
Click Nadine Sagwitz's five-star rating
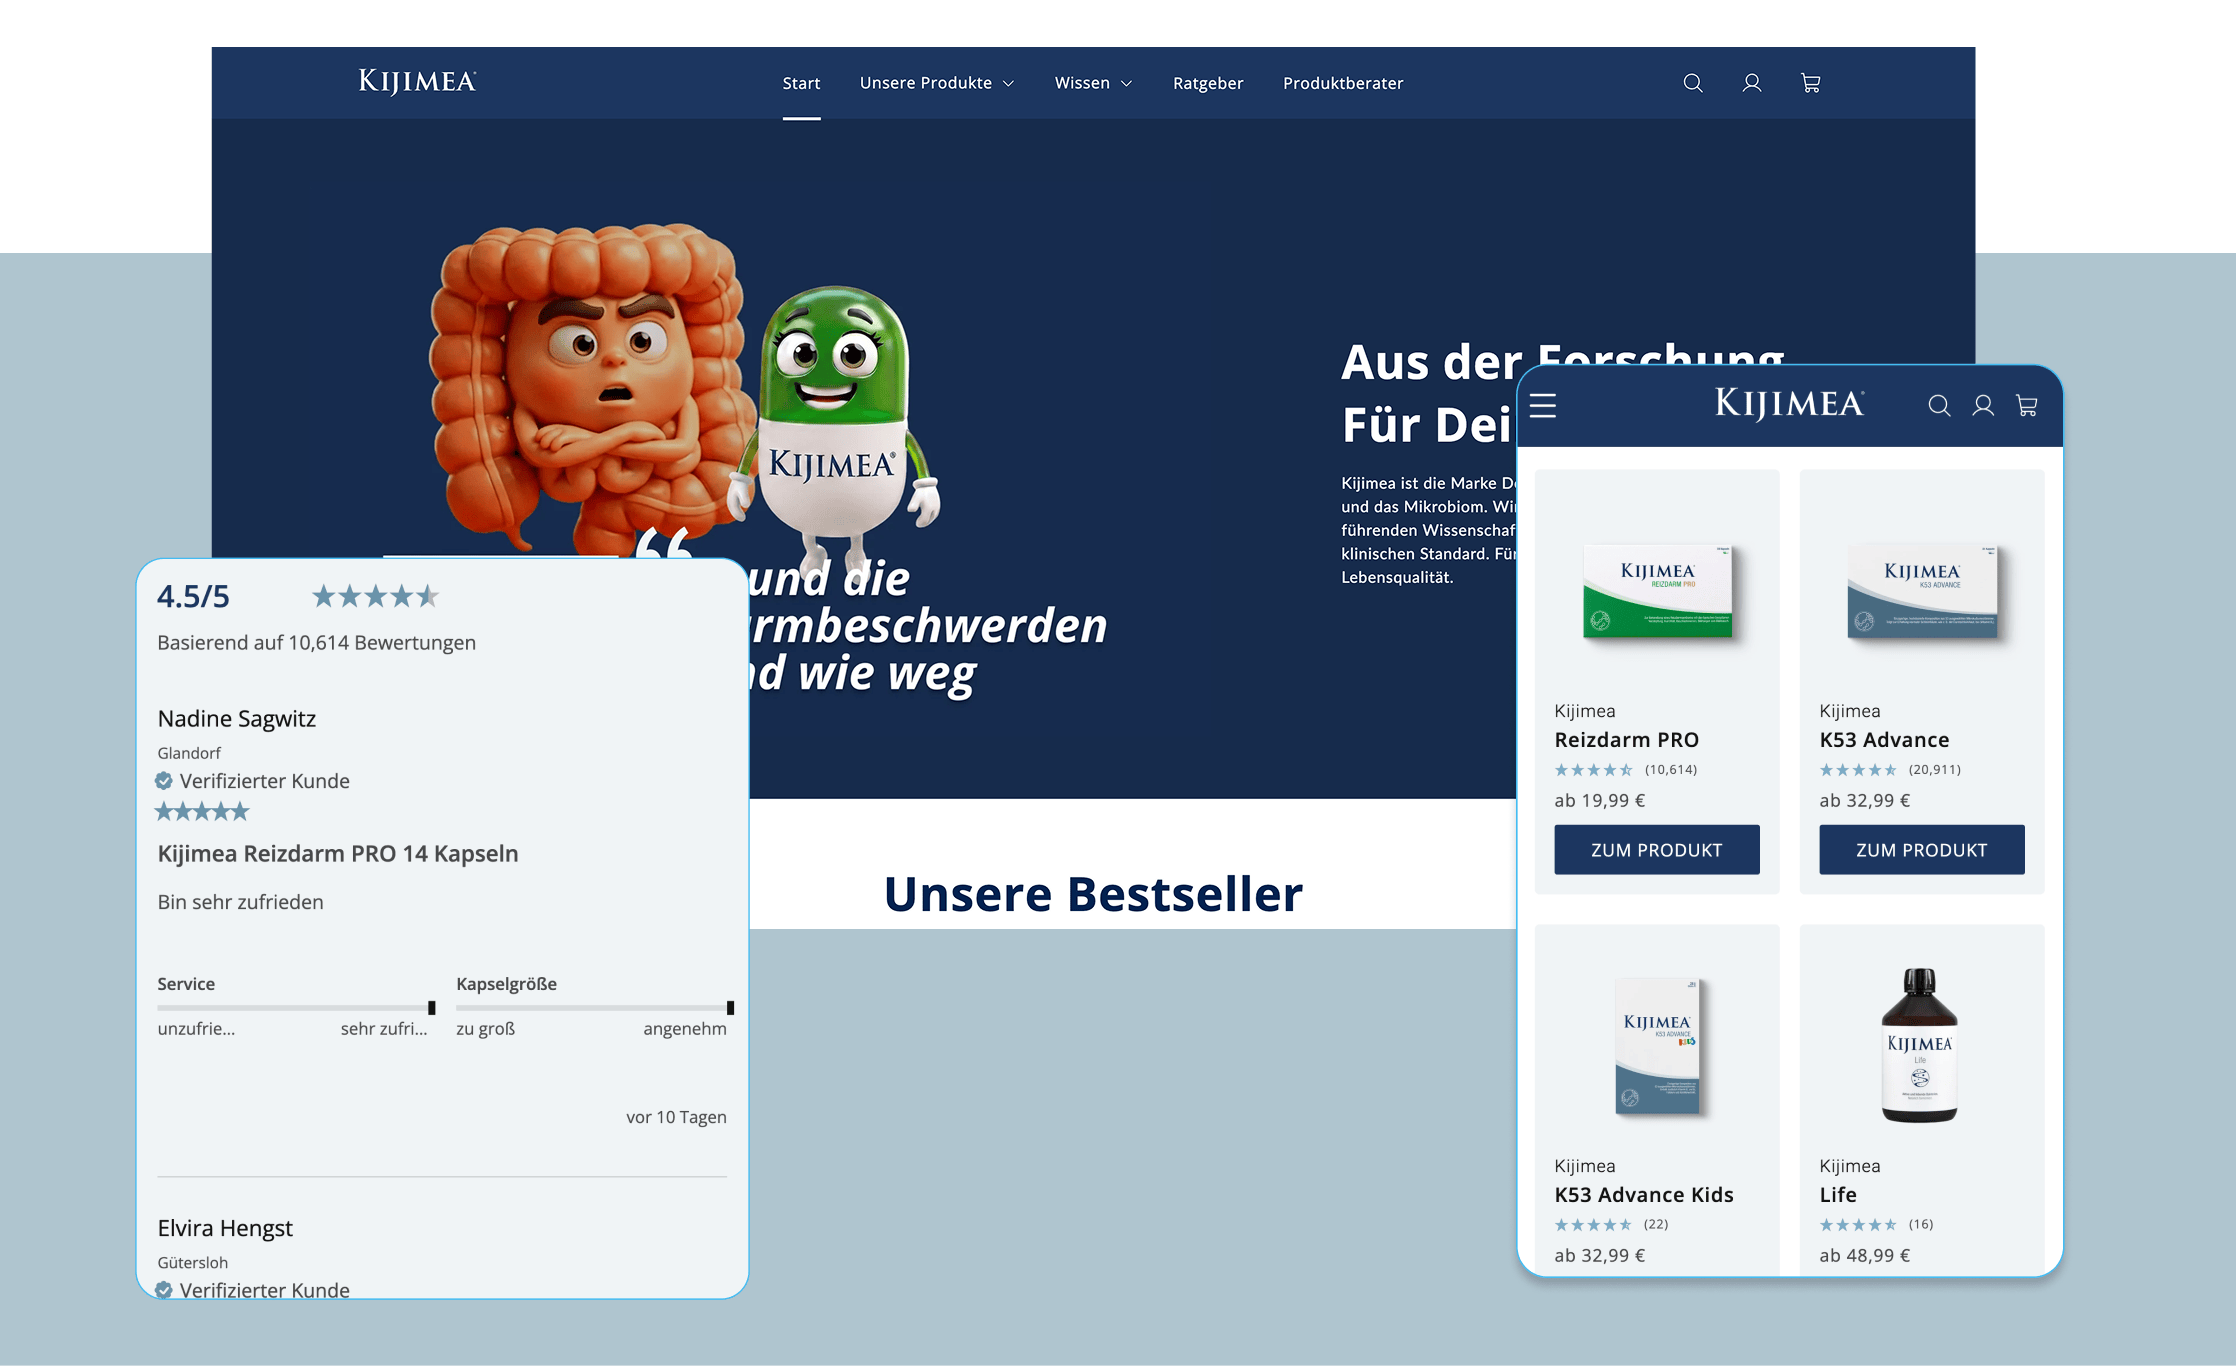click(x=202, y=811)
